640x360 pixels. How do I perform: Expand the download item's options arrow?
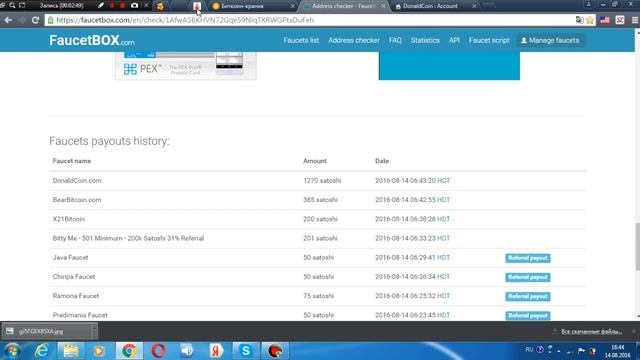tap(94, 331)
